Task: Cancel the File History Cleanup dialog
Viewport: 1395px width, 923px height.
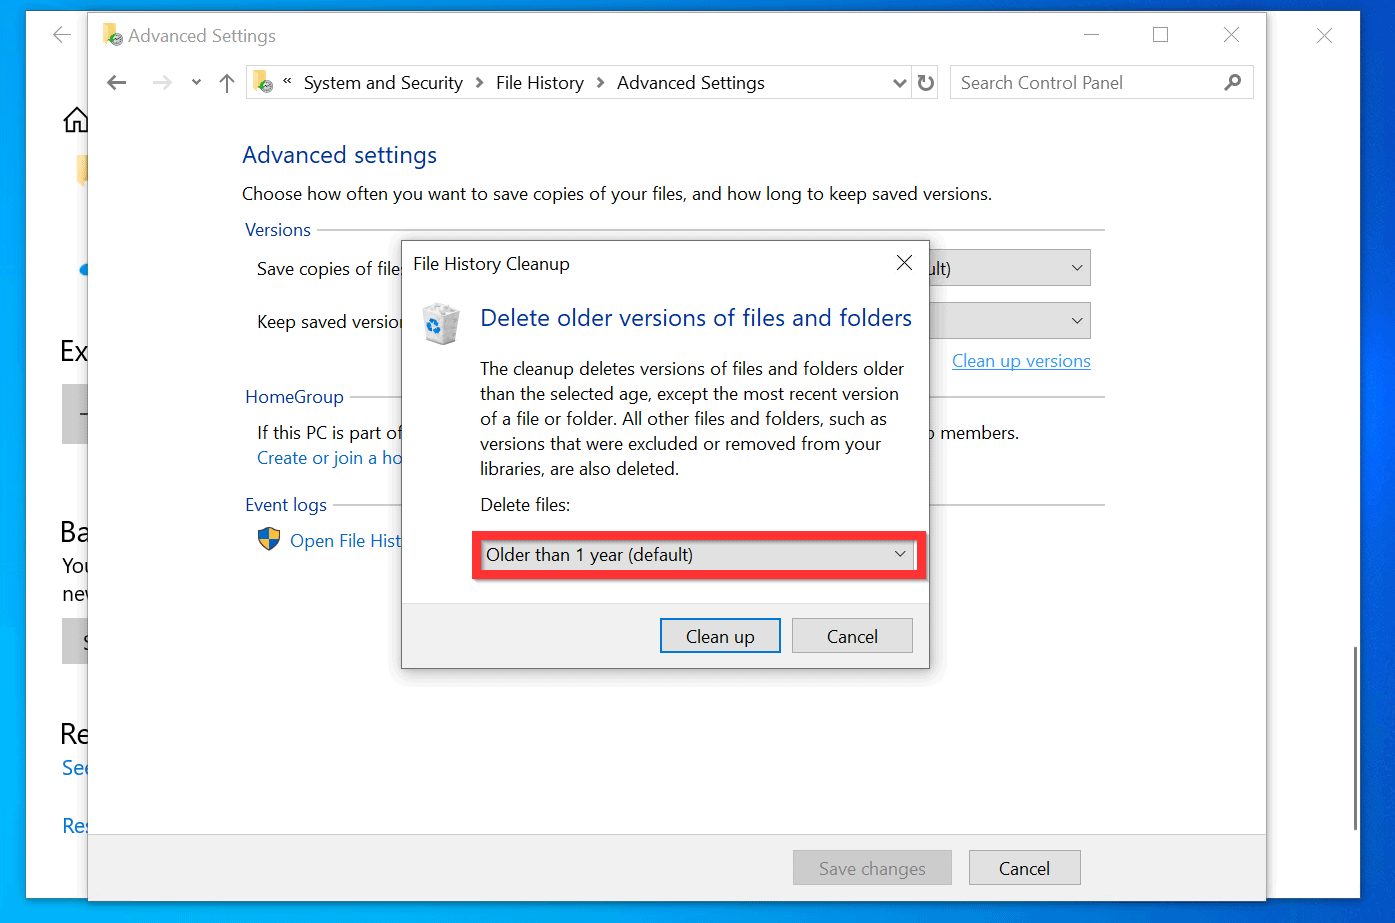Action: [x=852, y=635]
